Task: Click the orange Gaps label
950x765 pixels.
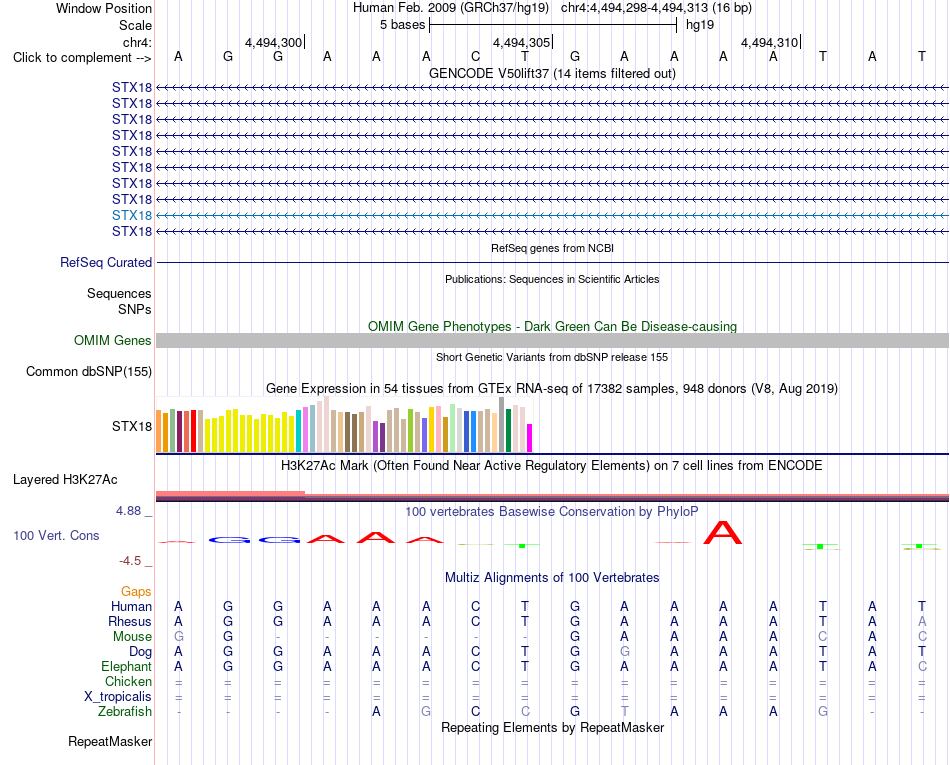Action: pos(136,592)
